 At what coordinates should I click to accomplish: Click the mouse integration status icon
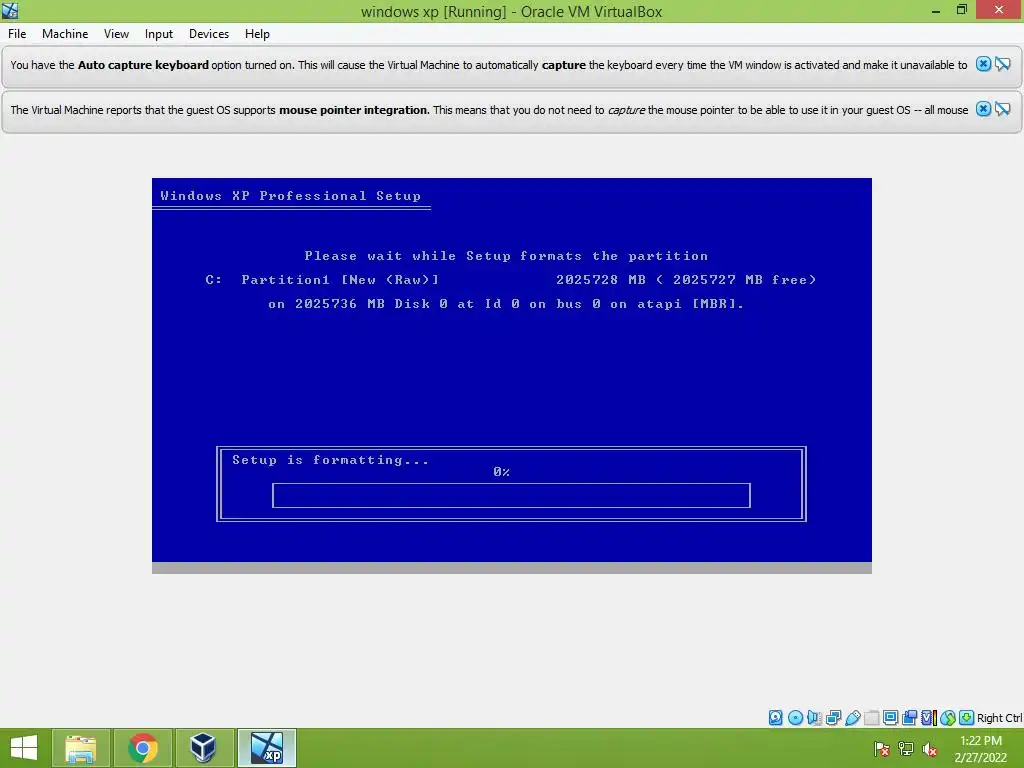tap(948, 718)
